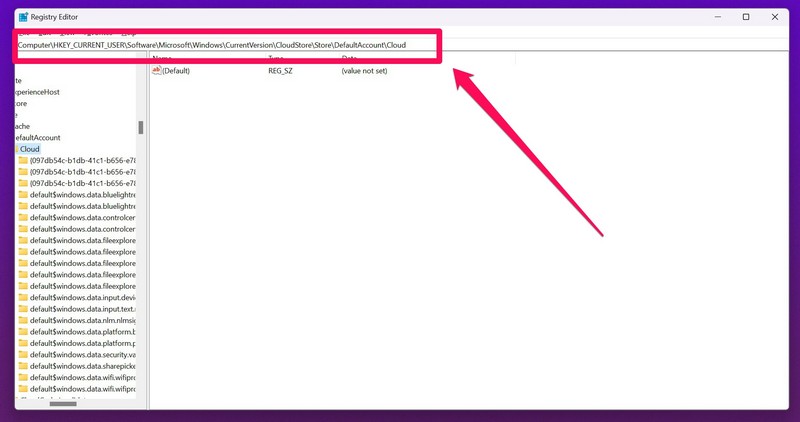Click folder icon of default$windows.data.input.text key
Viewport: 800px width, 422px height.
[x=23, y=309]
